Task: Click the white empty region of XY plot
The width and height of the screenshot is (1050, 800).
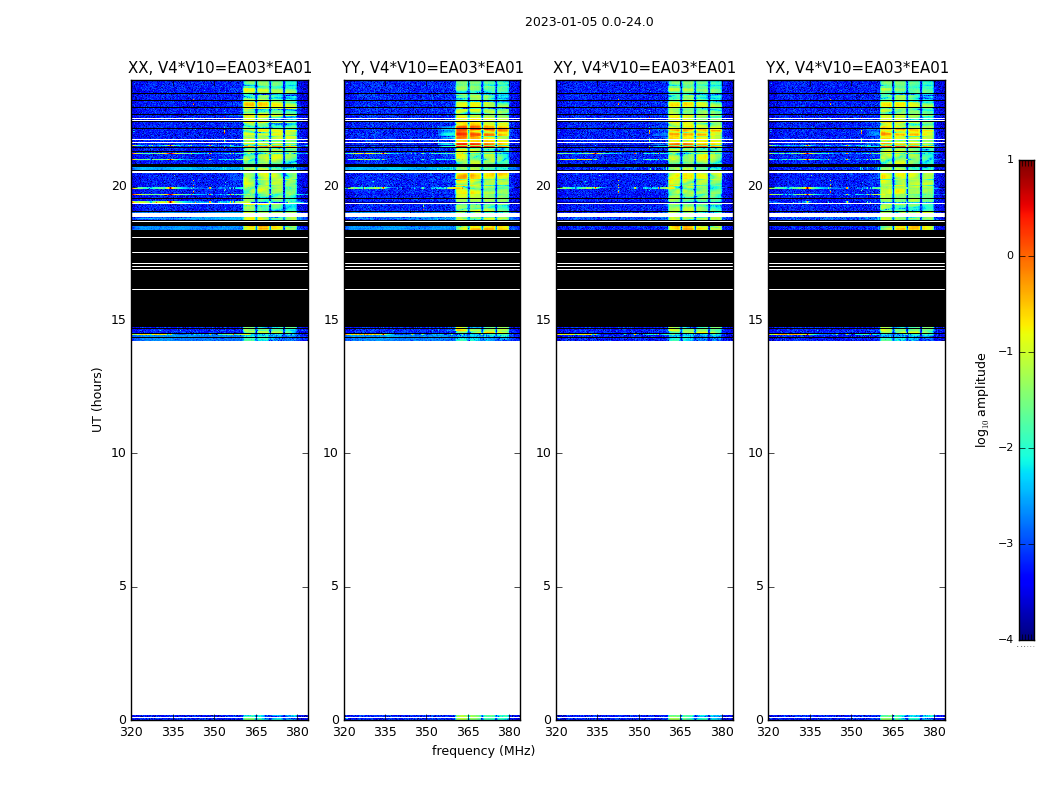Action: pyautogui.click(x=644, y=528)
